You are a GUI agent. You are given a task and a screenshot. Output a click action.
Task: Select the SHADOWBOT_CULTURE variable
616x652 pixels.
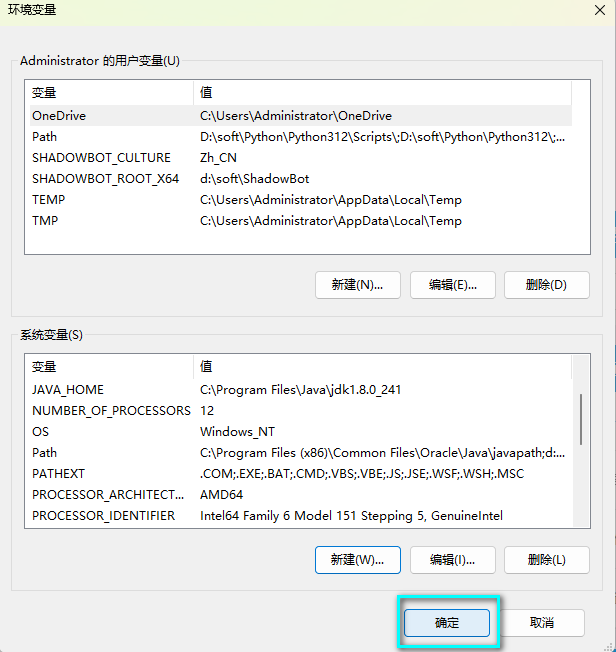(301, 158)
